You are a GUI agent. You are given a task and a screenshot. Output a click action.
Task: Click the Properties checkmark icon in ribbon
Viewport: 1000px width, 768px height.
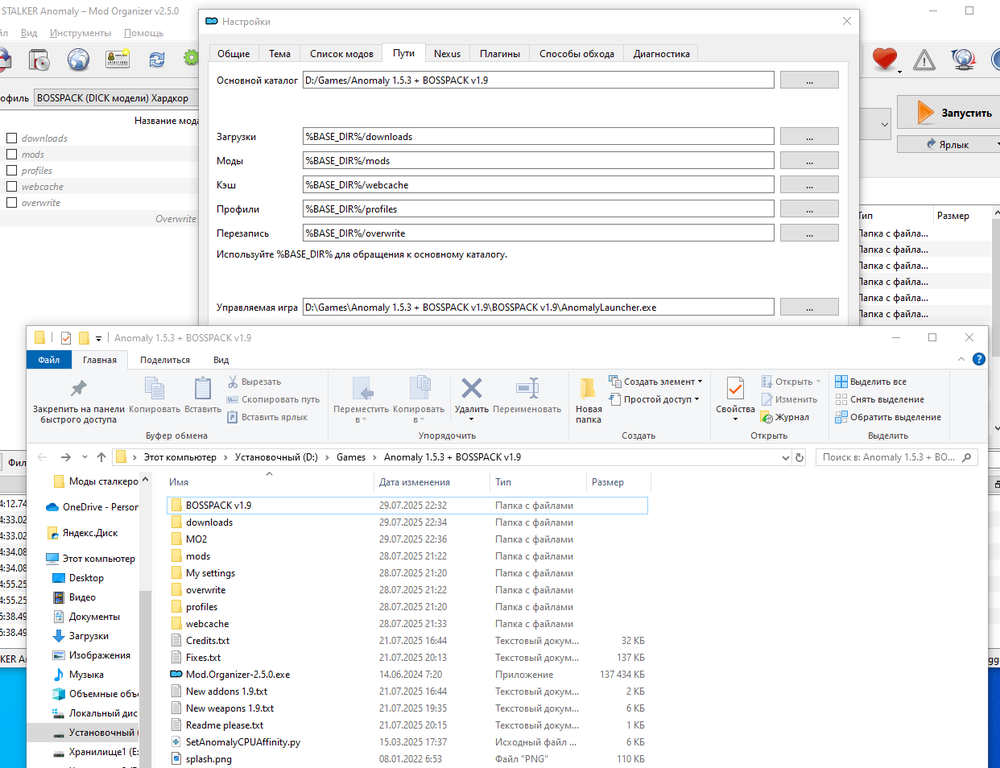coord(735,389)
